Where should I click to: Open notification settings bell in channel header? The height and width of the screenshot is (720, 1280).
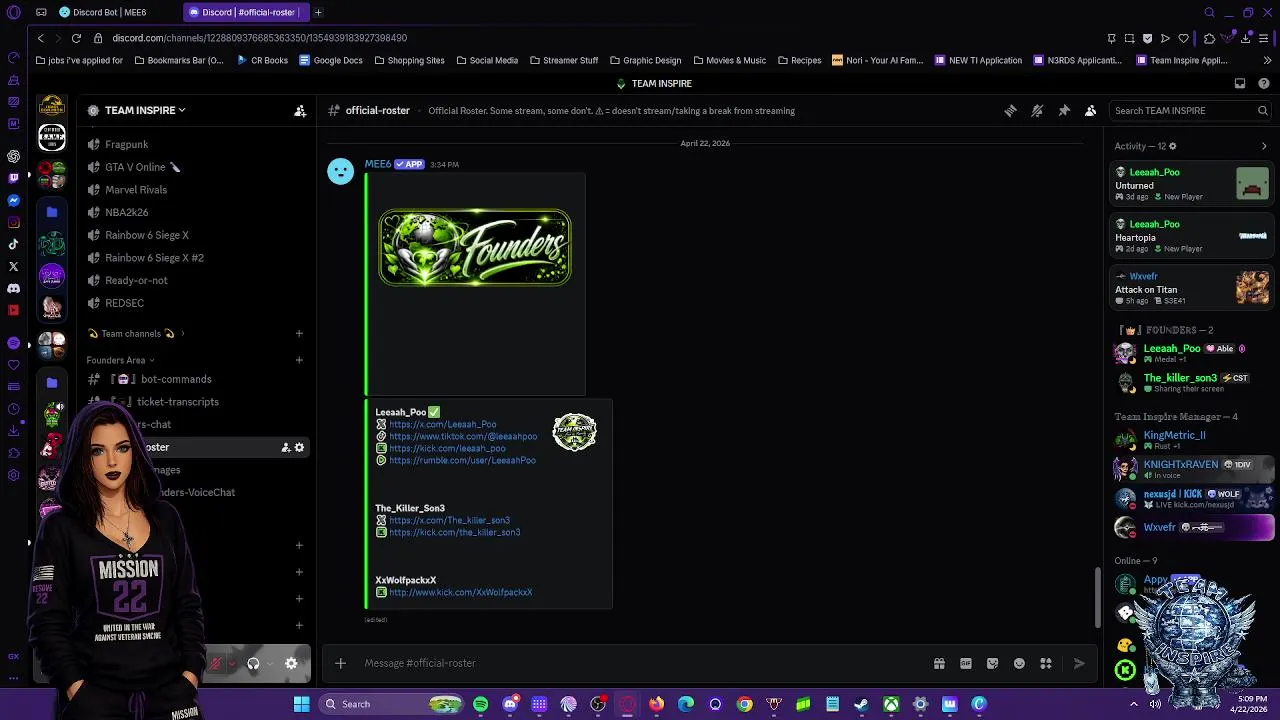click(x=1037, y=111)
